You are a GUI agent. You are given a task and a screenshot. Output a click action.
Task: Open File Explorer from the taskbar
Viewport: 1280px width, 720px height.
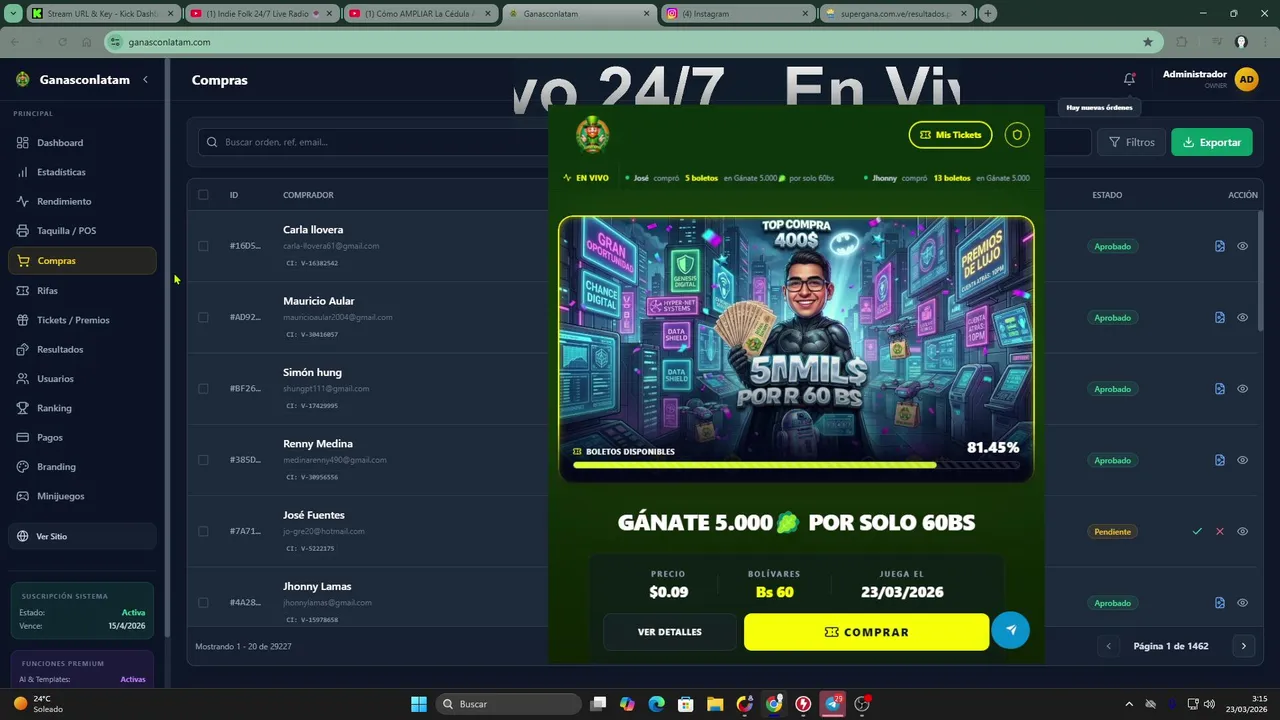[715, 704]
